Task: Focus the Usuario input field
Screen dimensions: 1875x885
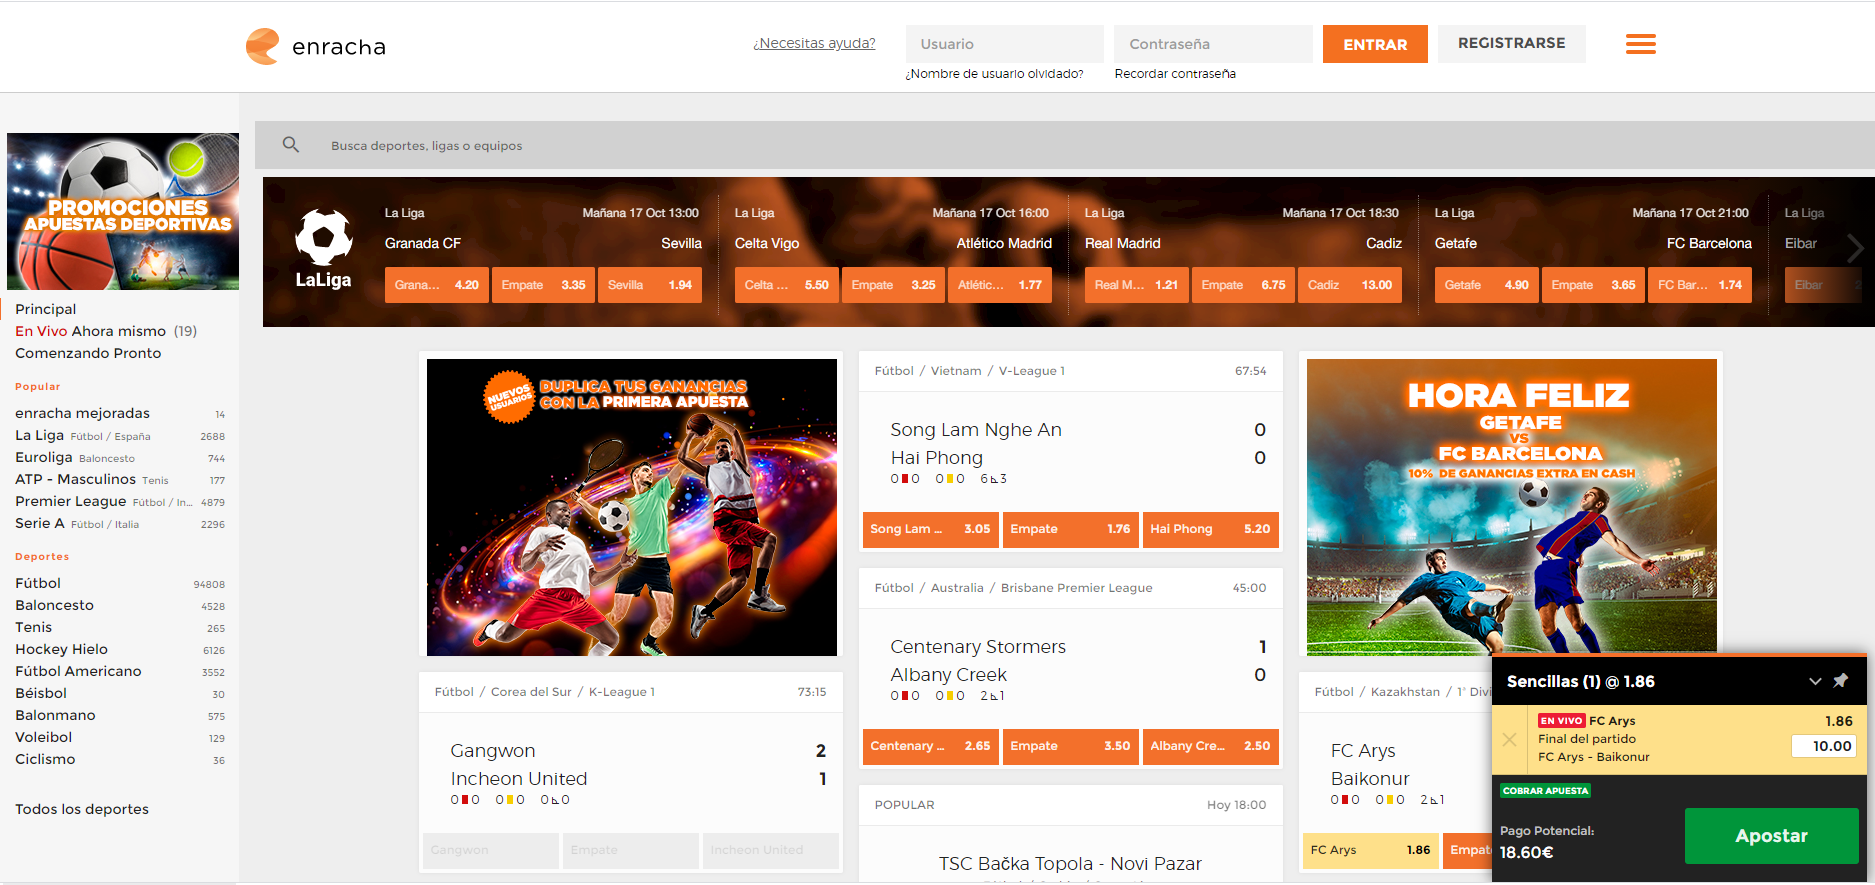Action: [1004, 44]
